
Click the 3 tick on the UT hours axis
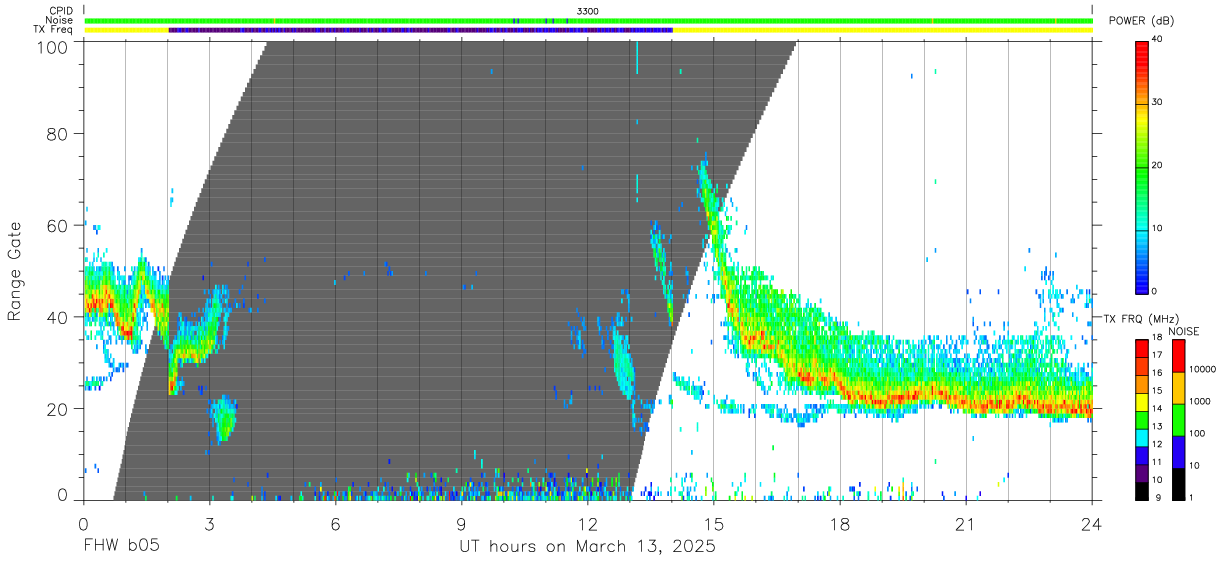point(209,523)
